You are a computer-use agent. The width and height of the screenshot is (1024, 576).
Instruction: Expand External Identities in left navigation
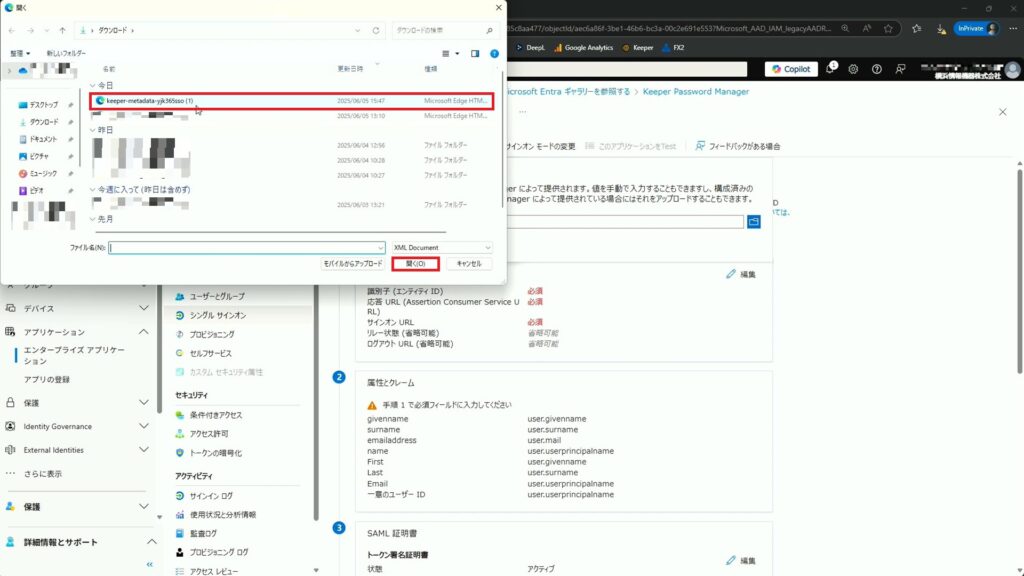tap(144, 449)
